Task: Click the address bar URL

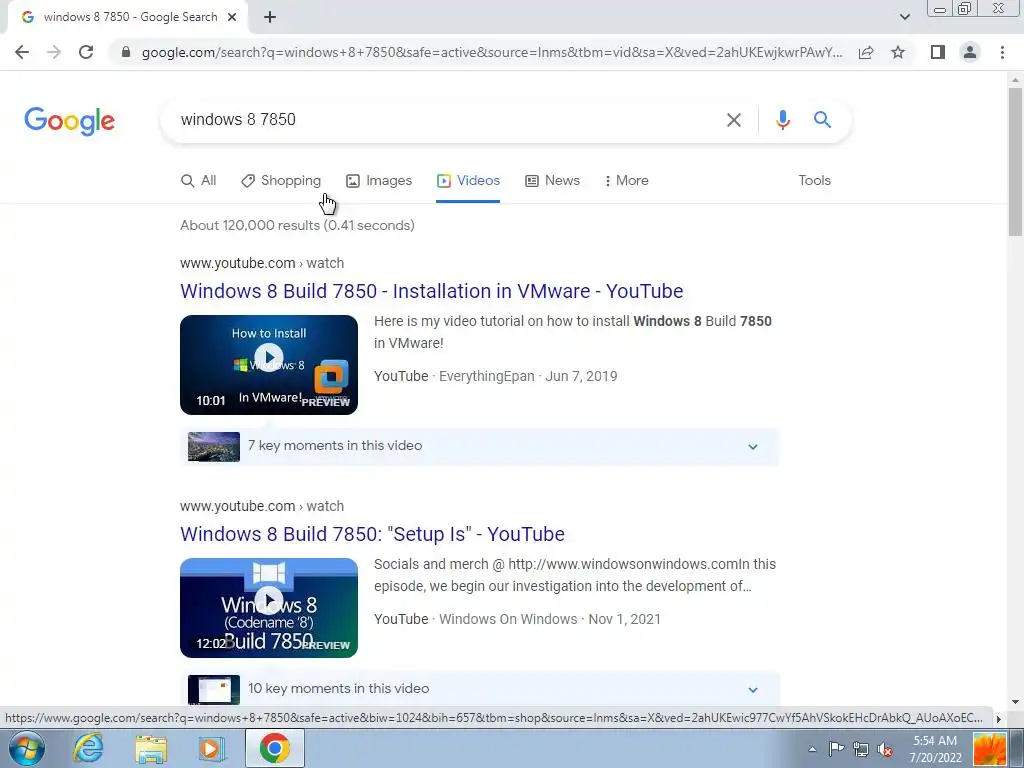Action: [x=492, y=52]
